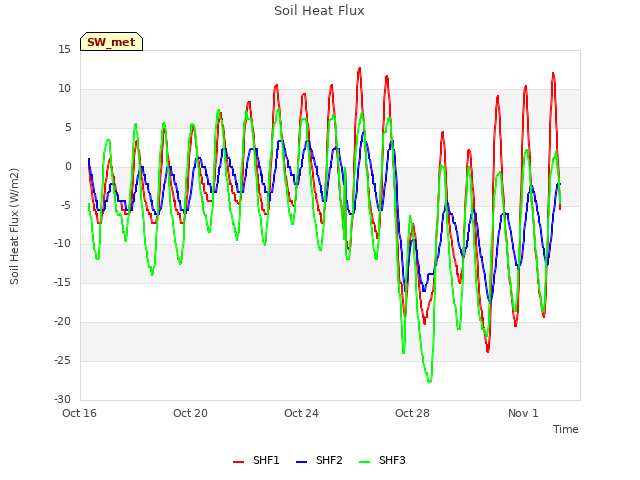Click the blue SHF2 legend color marker
Image resolution: width=640 pixels, height=480 pixels.
point(301,462)
